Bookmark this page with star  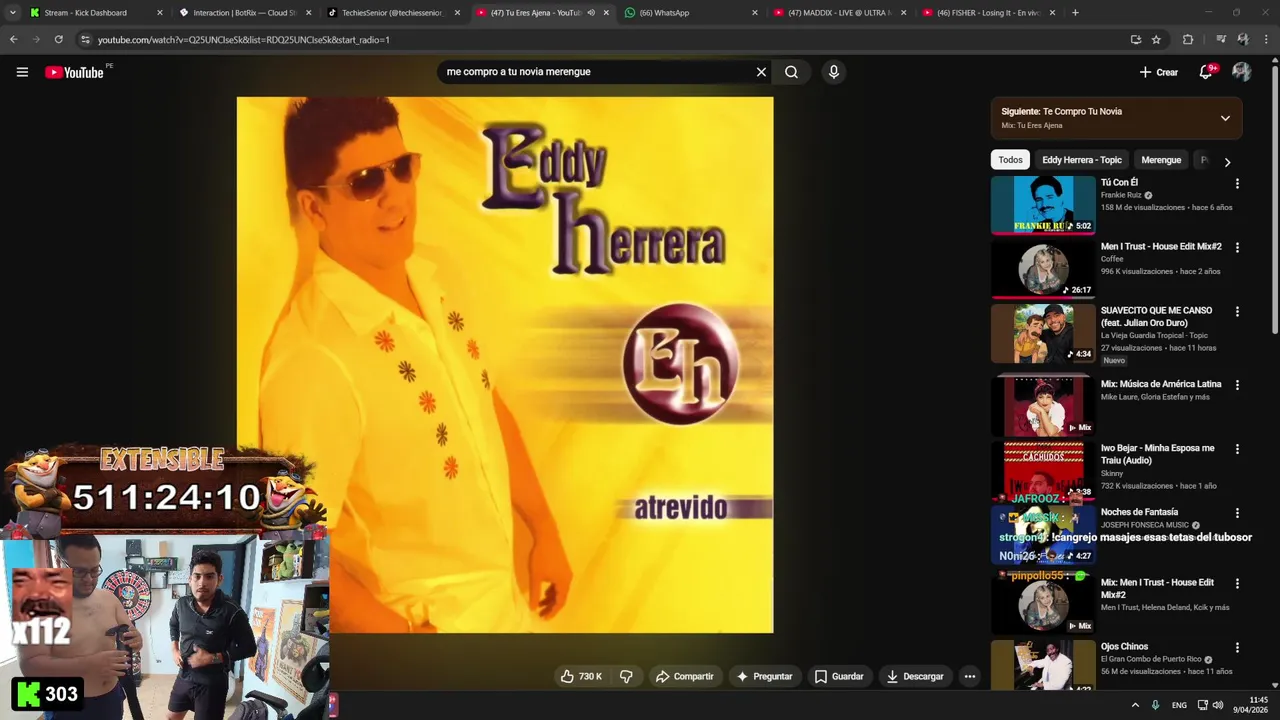click(x=1156, y=40)
